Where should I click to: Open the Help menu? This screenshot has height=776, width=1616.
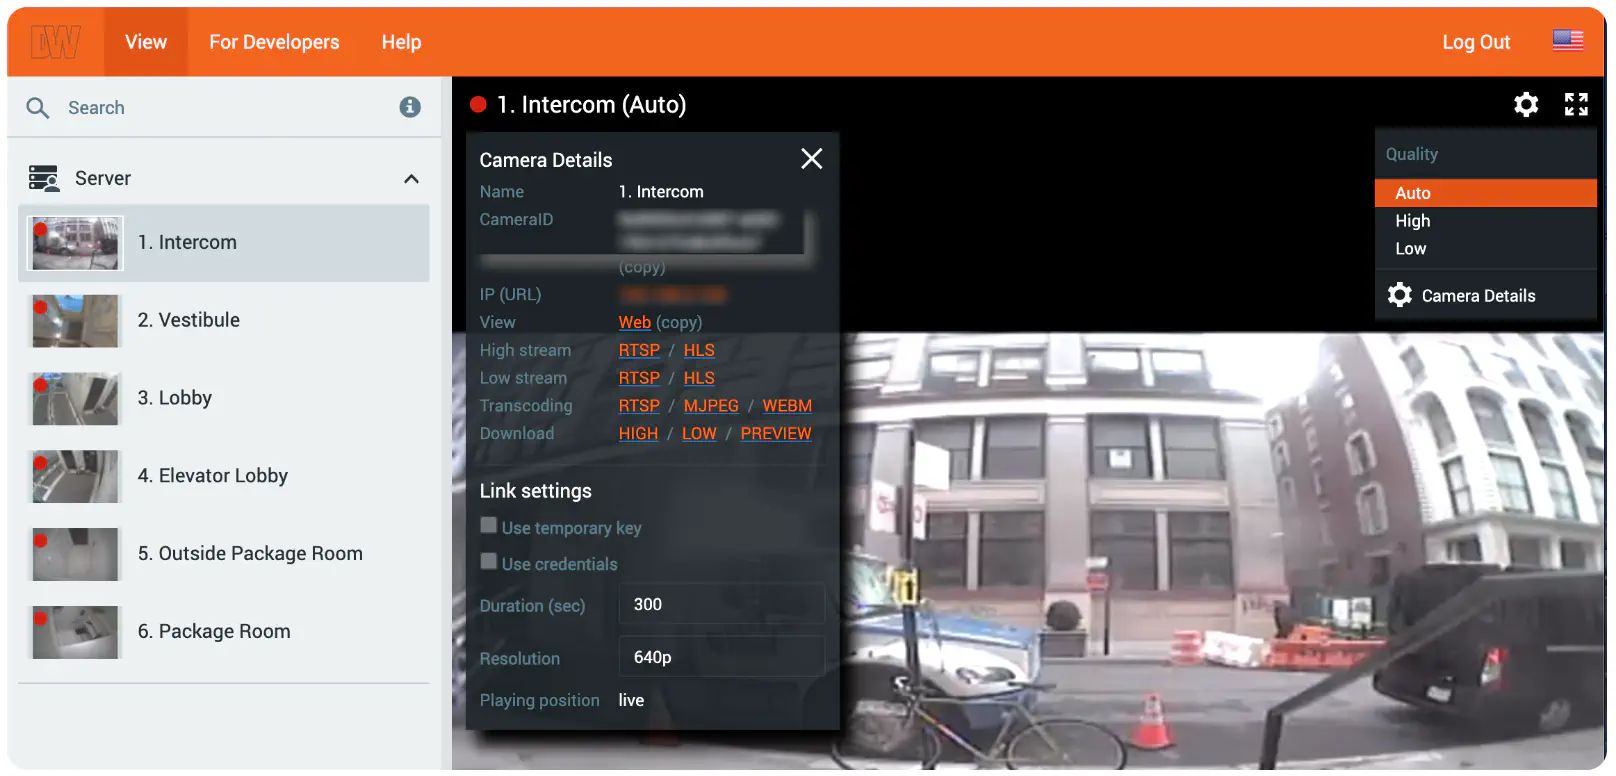click(401, 42)
